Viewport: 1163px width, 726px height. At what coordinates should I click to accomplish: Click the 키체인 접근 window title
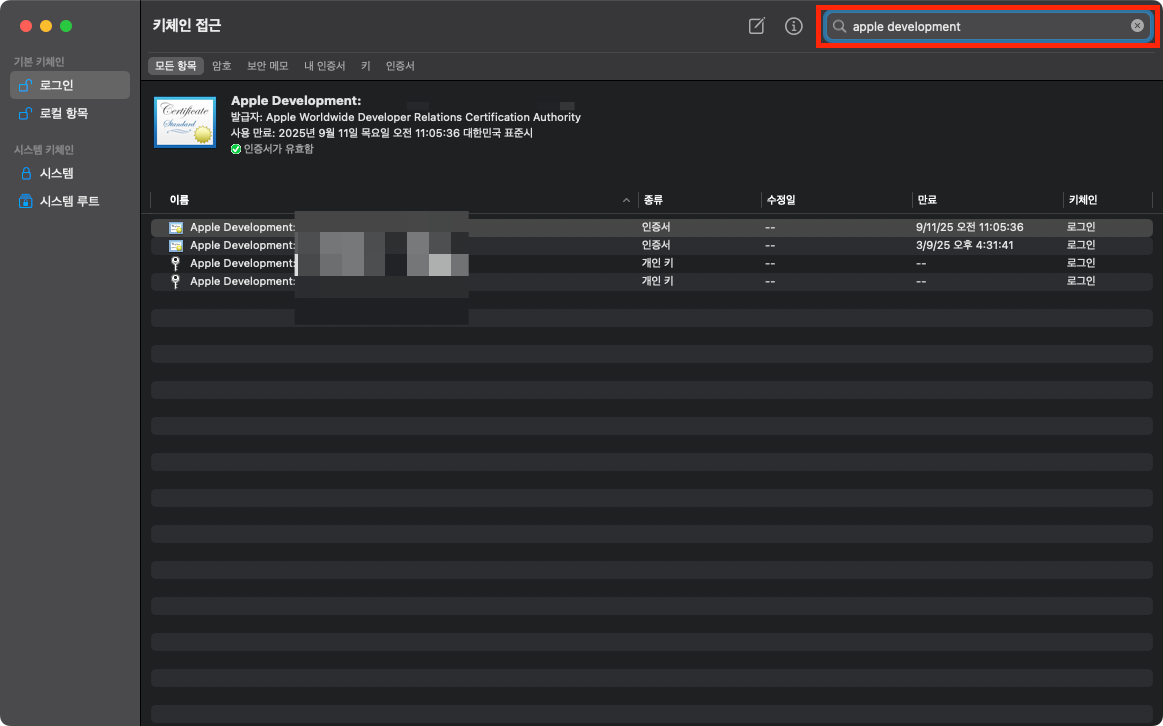point(187,26)
